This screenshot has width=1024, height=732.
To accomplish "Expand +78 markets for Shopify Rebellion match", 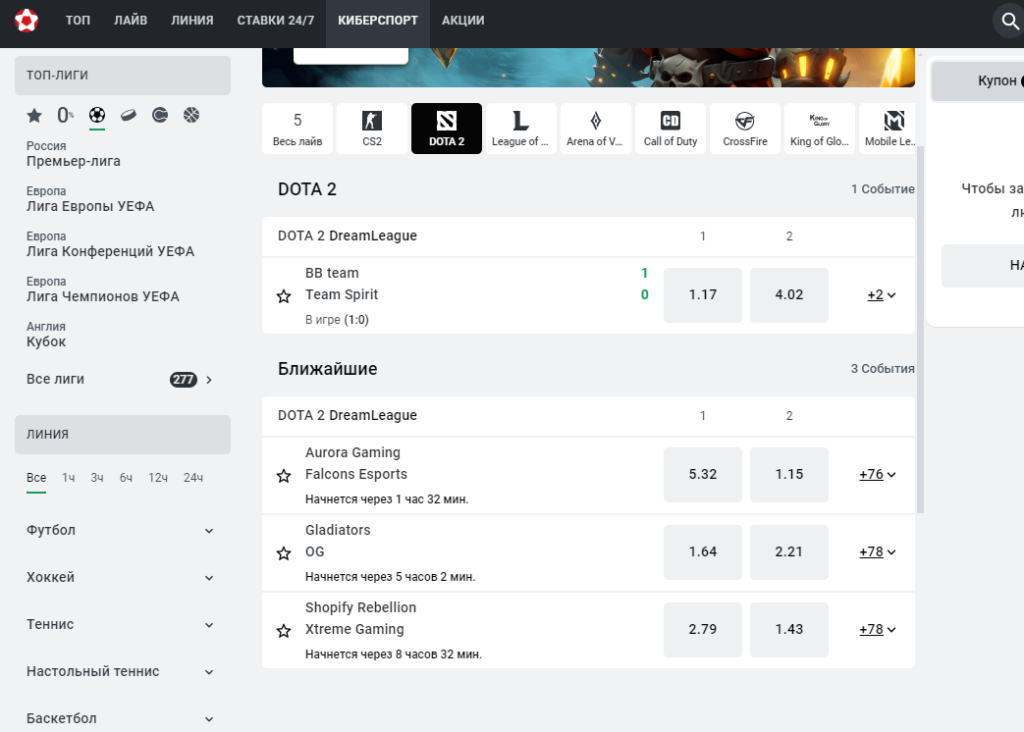I will pyautogui.click(x=877, y=629).
